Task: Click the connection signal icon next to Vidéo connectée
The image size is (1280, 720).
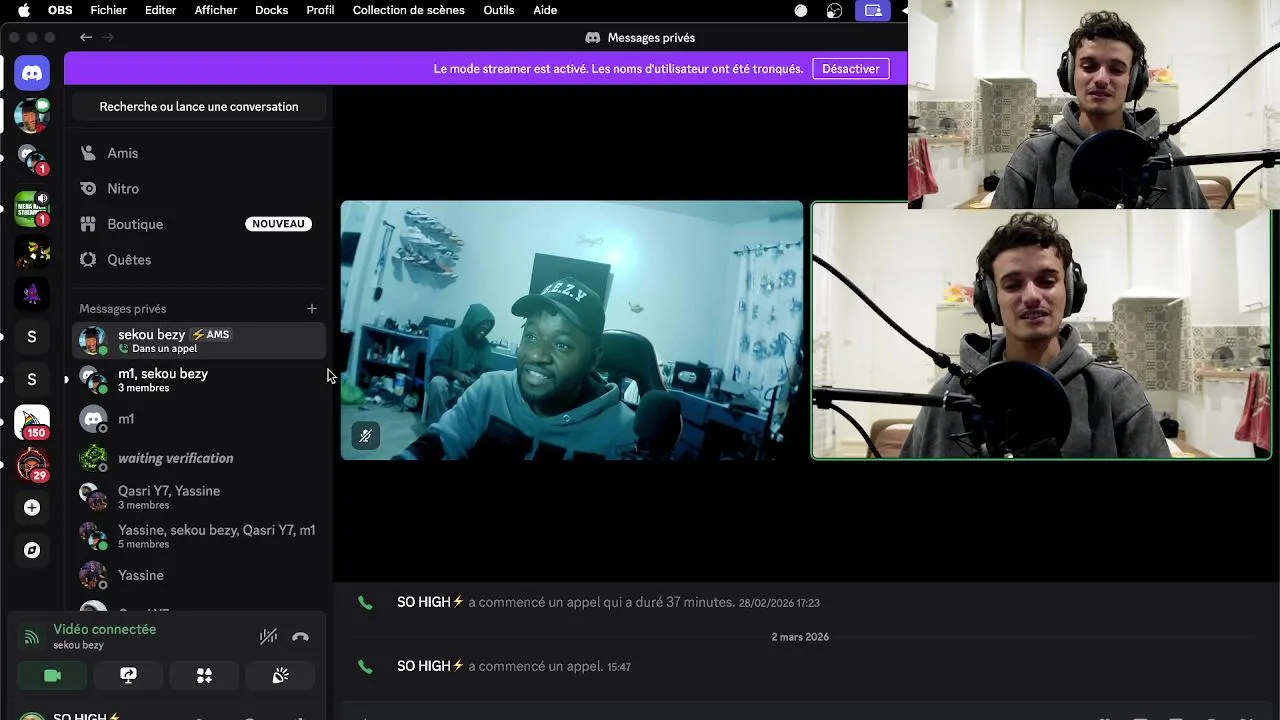Action: tap(32, 636)
